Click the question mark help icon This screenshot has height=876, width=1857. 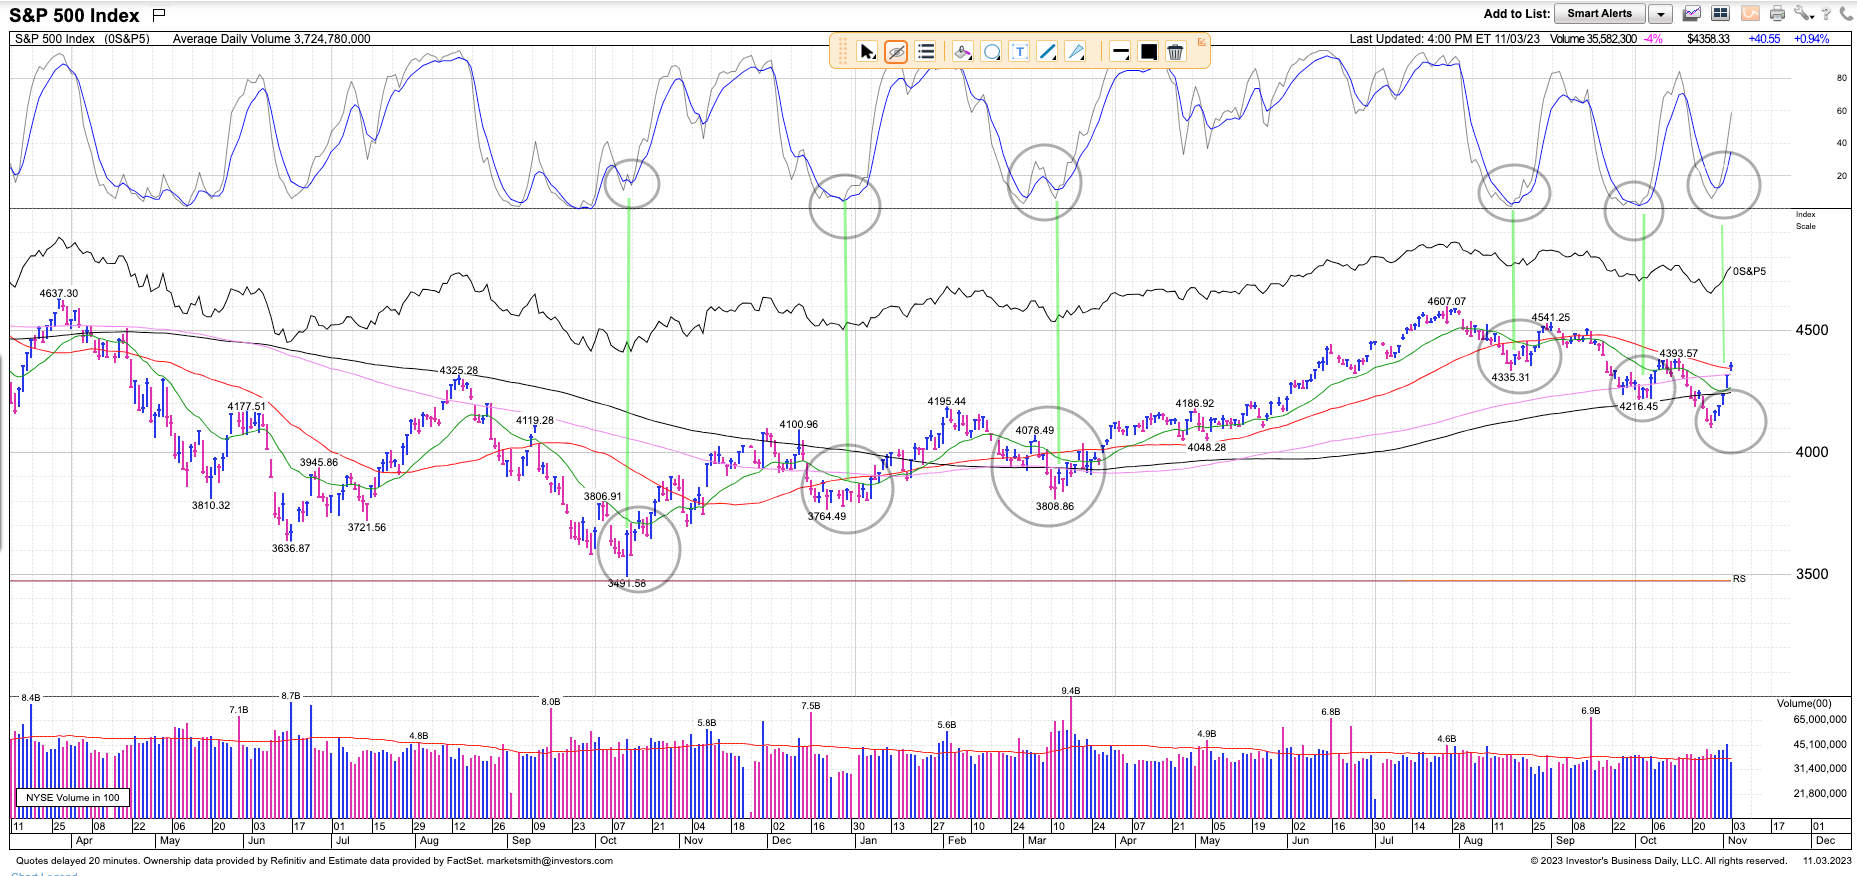click(1826, 13)
